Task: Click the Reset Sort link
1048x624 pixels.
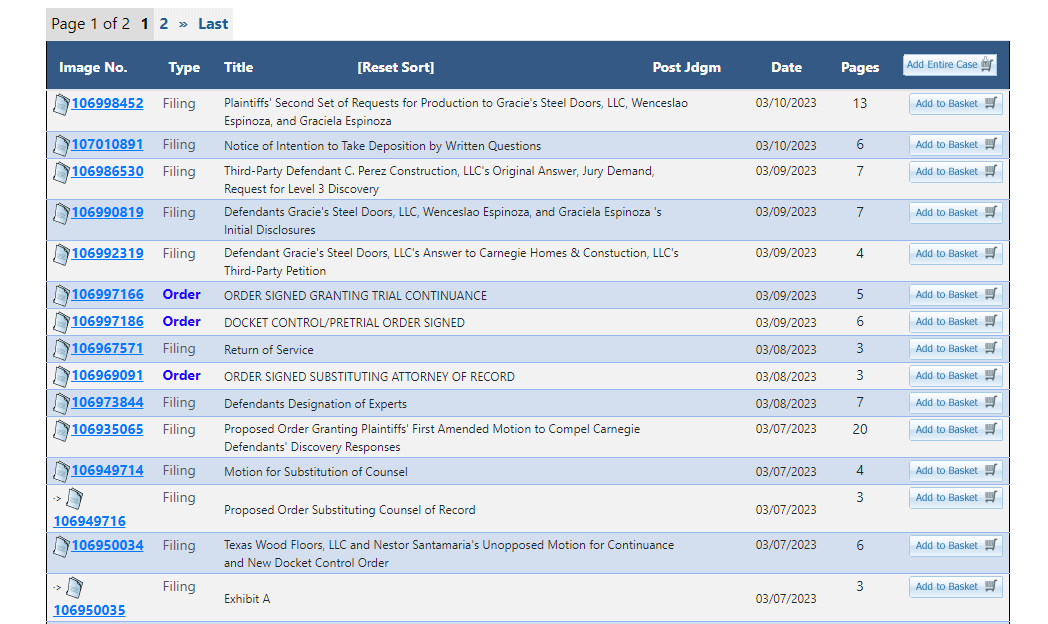Action: point(396,67)
